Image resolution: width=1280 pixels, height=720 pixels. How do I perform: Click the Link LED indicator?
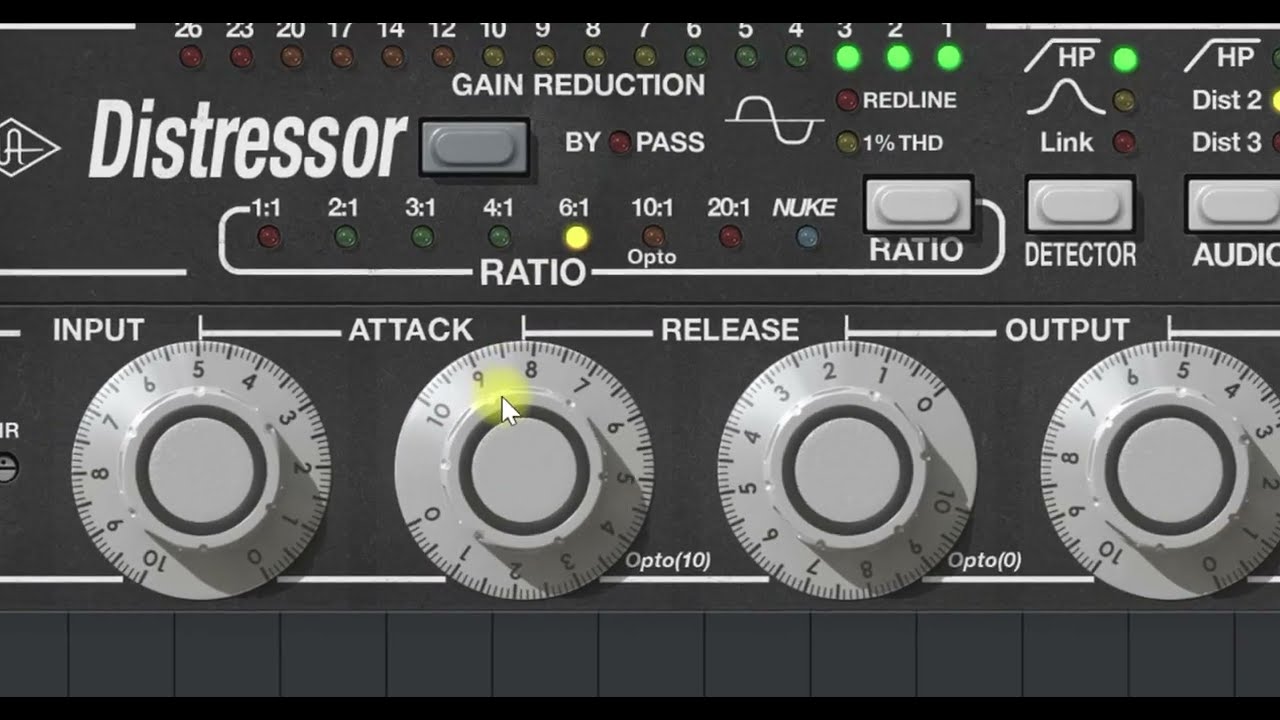[x=1124, y=142]
